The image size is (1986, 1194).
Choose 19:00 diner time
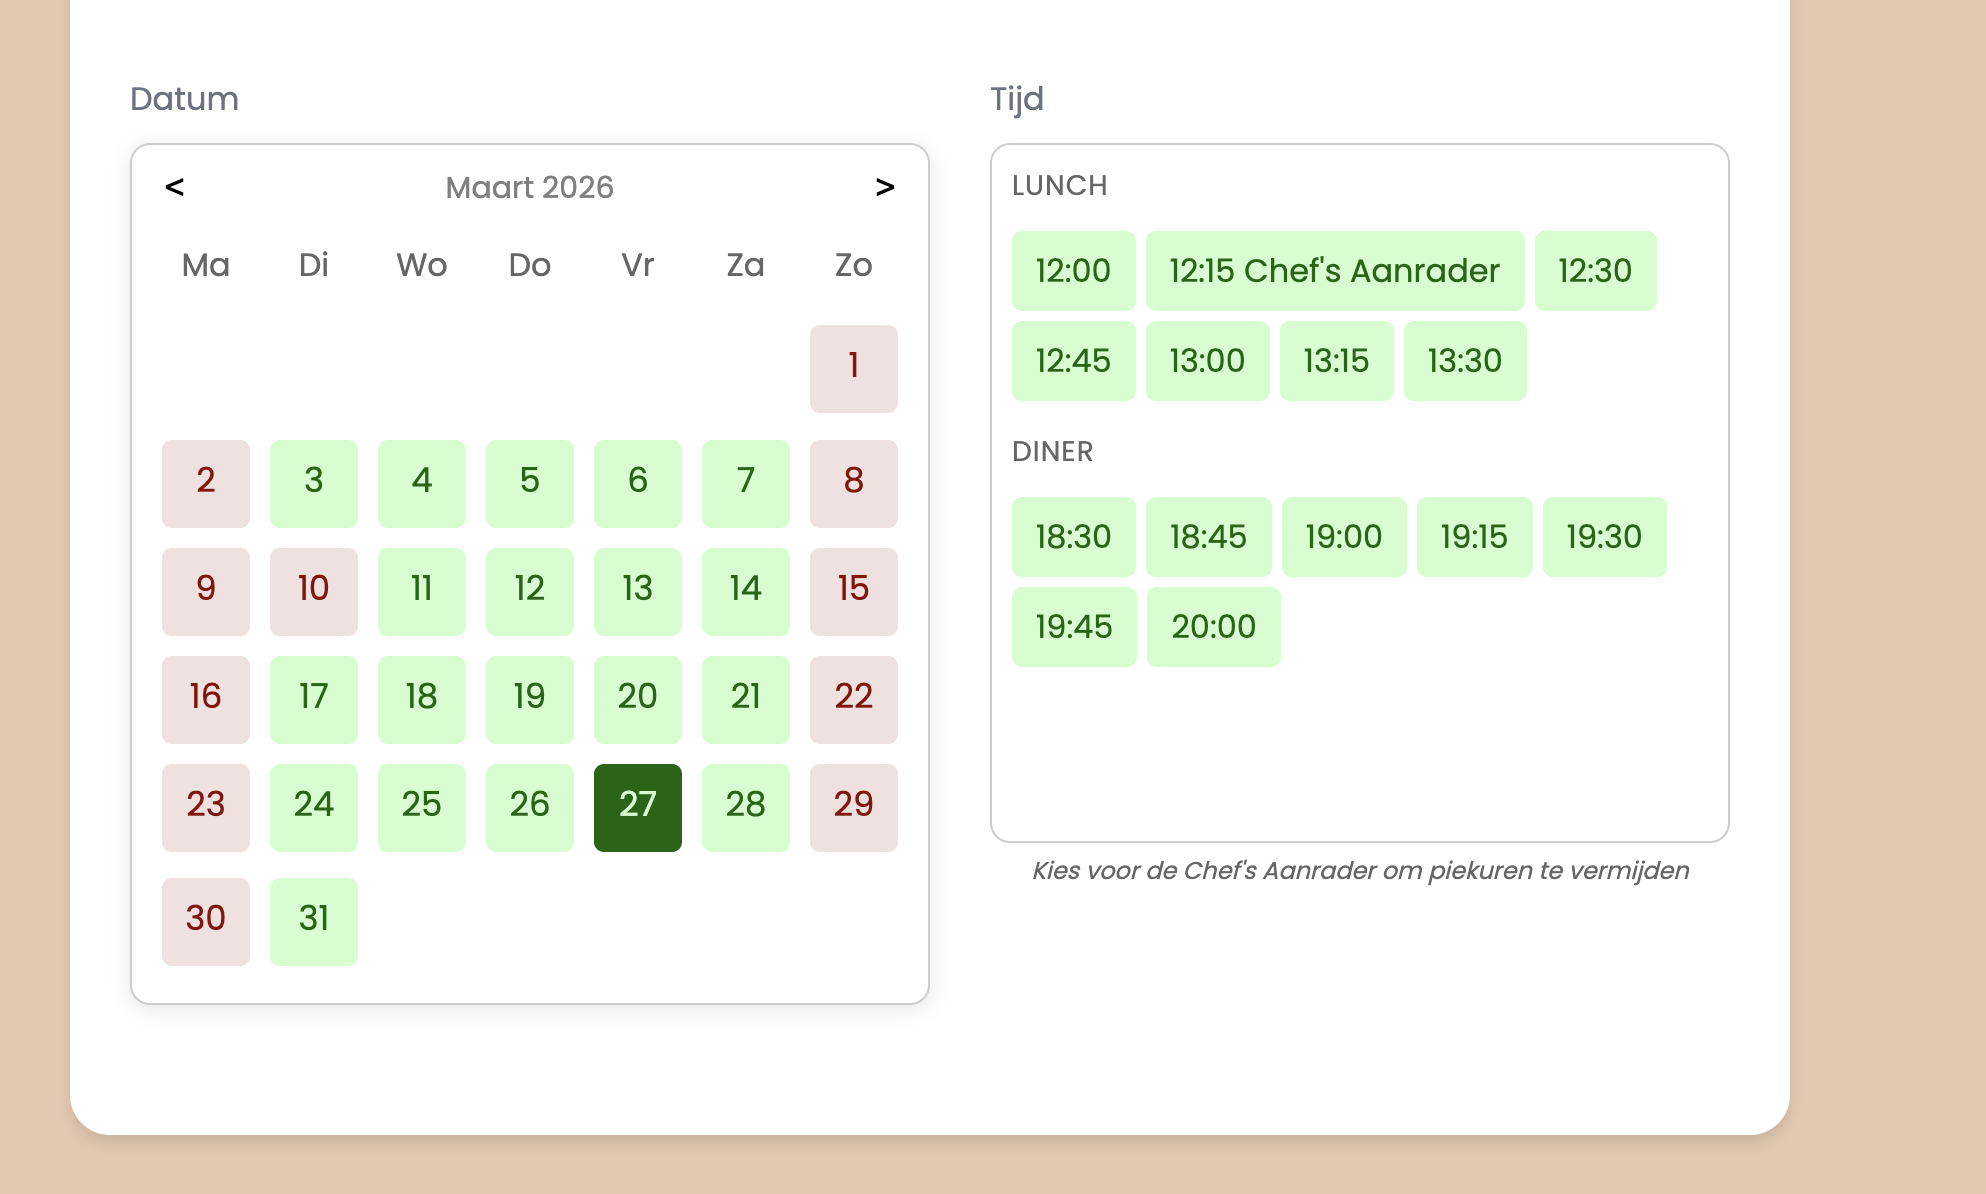[1343, 537]
